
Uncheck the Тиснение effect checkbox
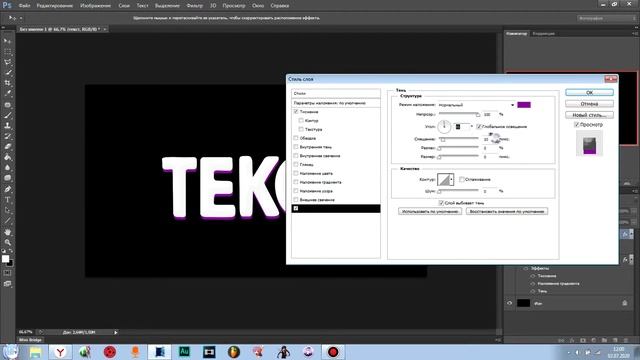tap(296, 111)
